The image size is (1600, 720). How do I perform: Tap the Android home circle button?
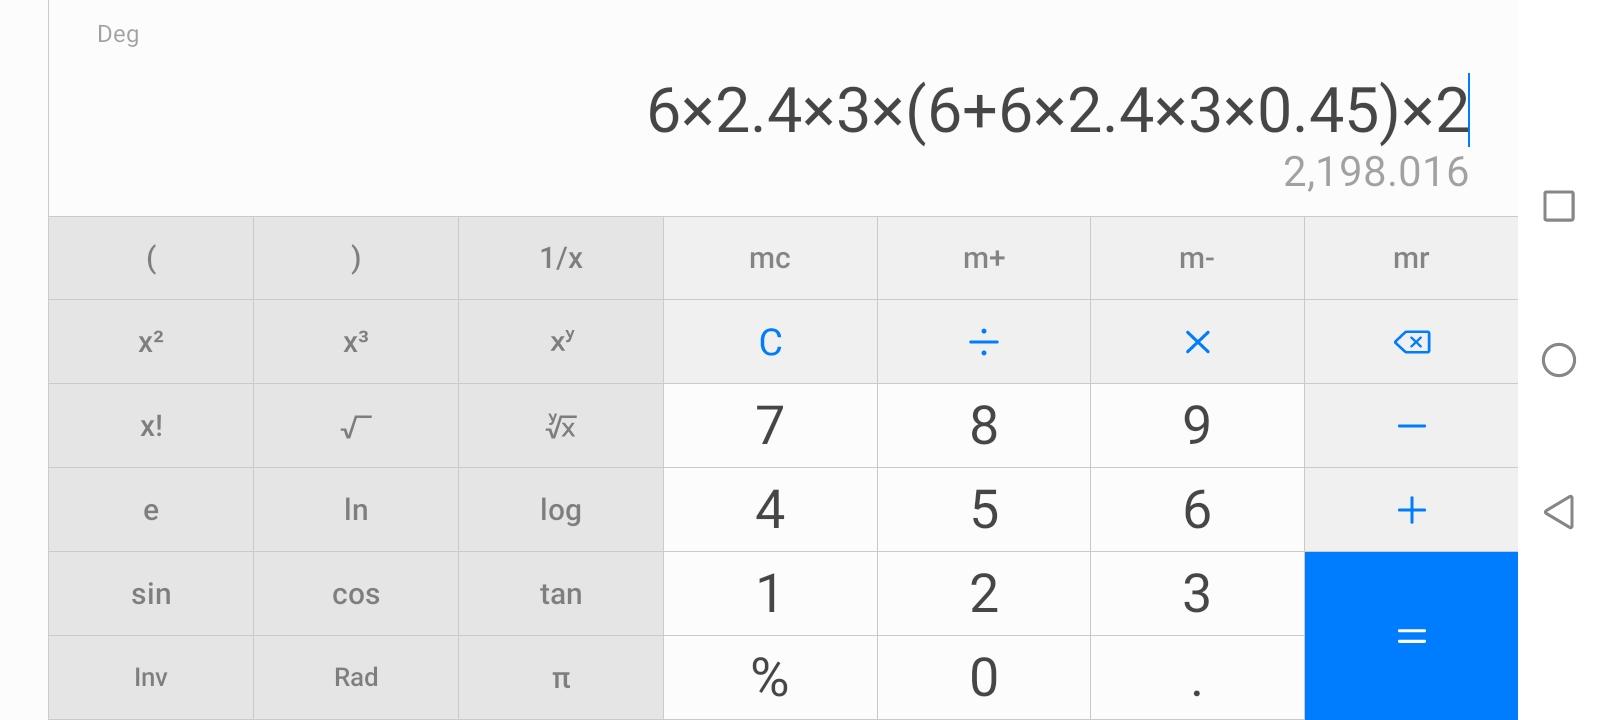pos(1559,360)
